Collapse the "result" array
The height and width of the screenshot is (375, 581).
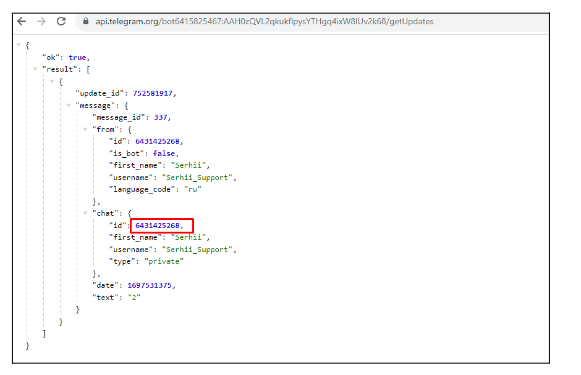[x=35, y=69]
